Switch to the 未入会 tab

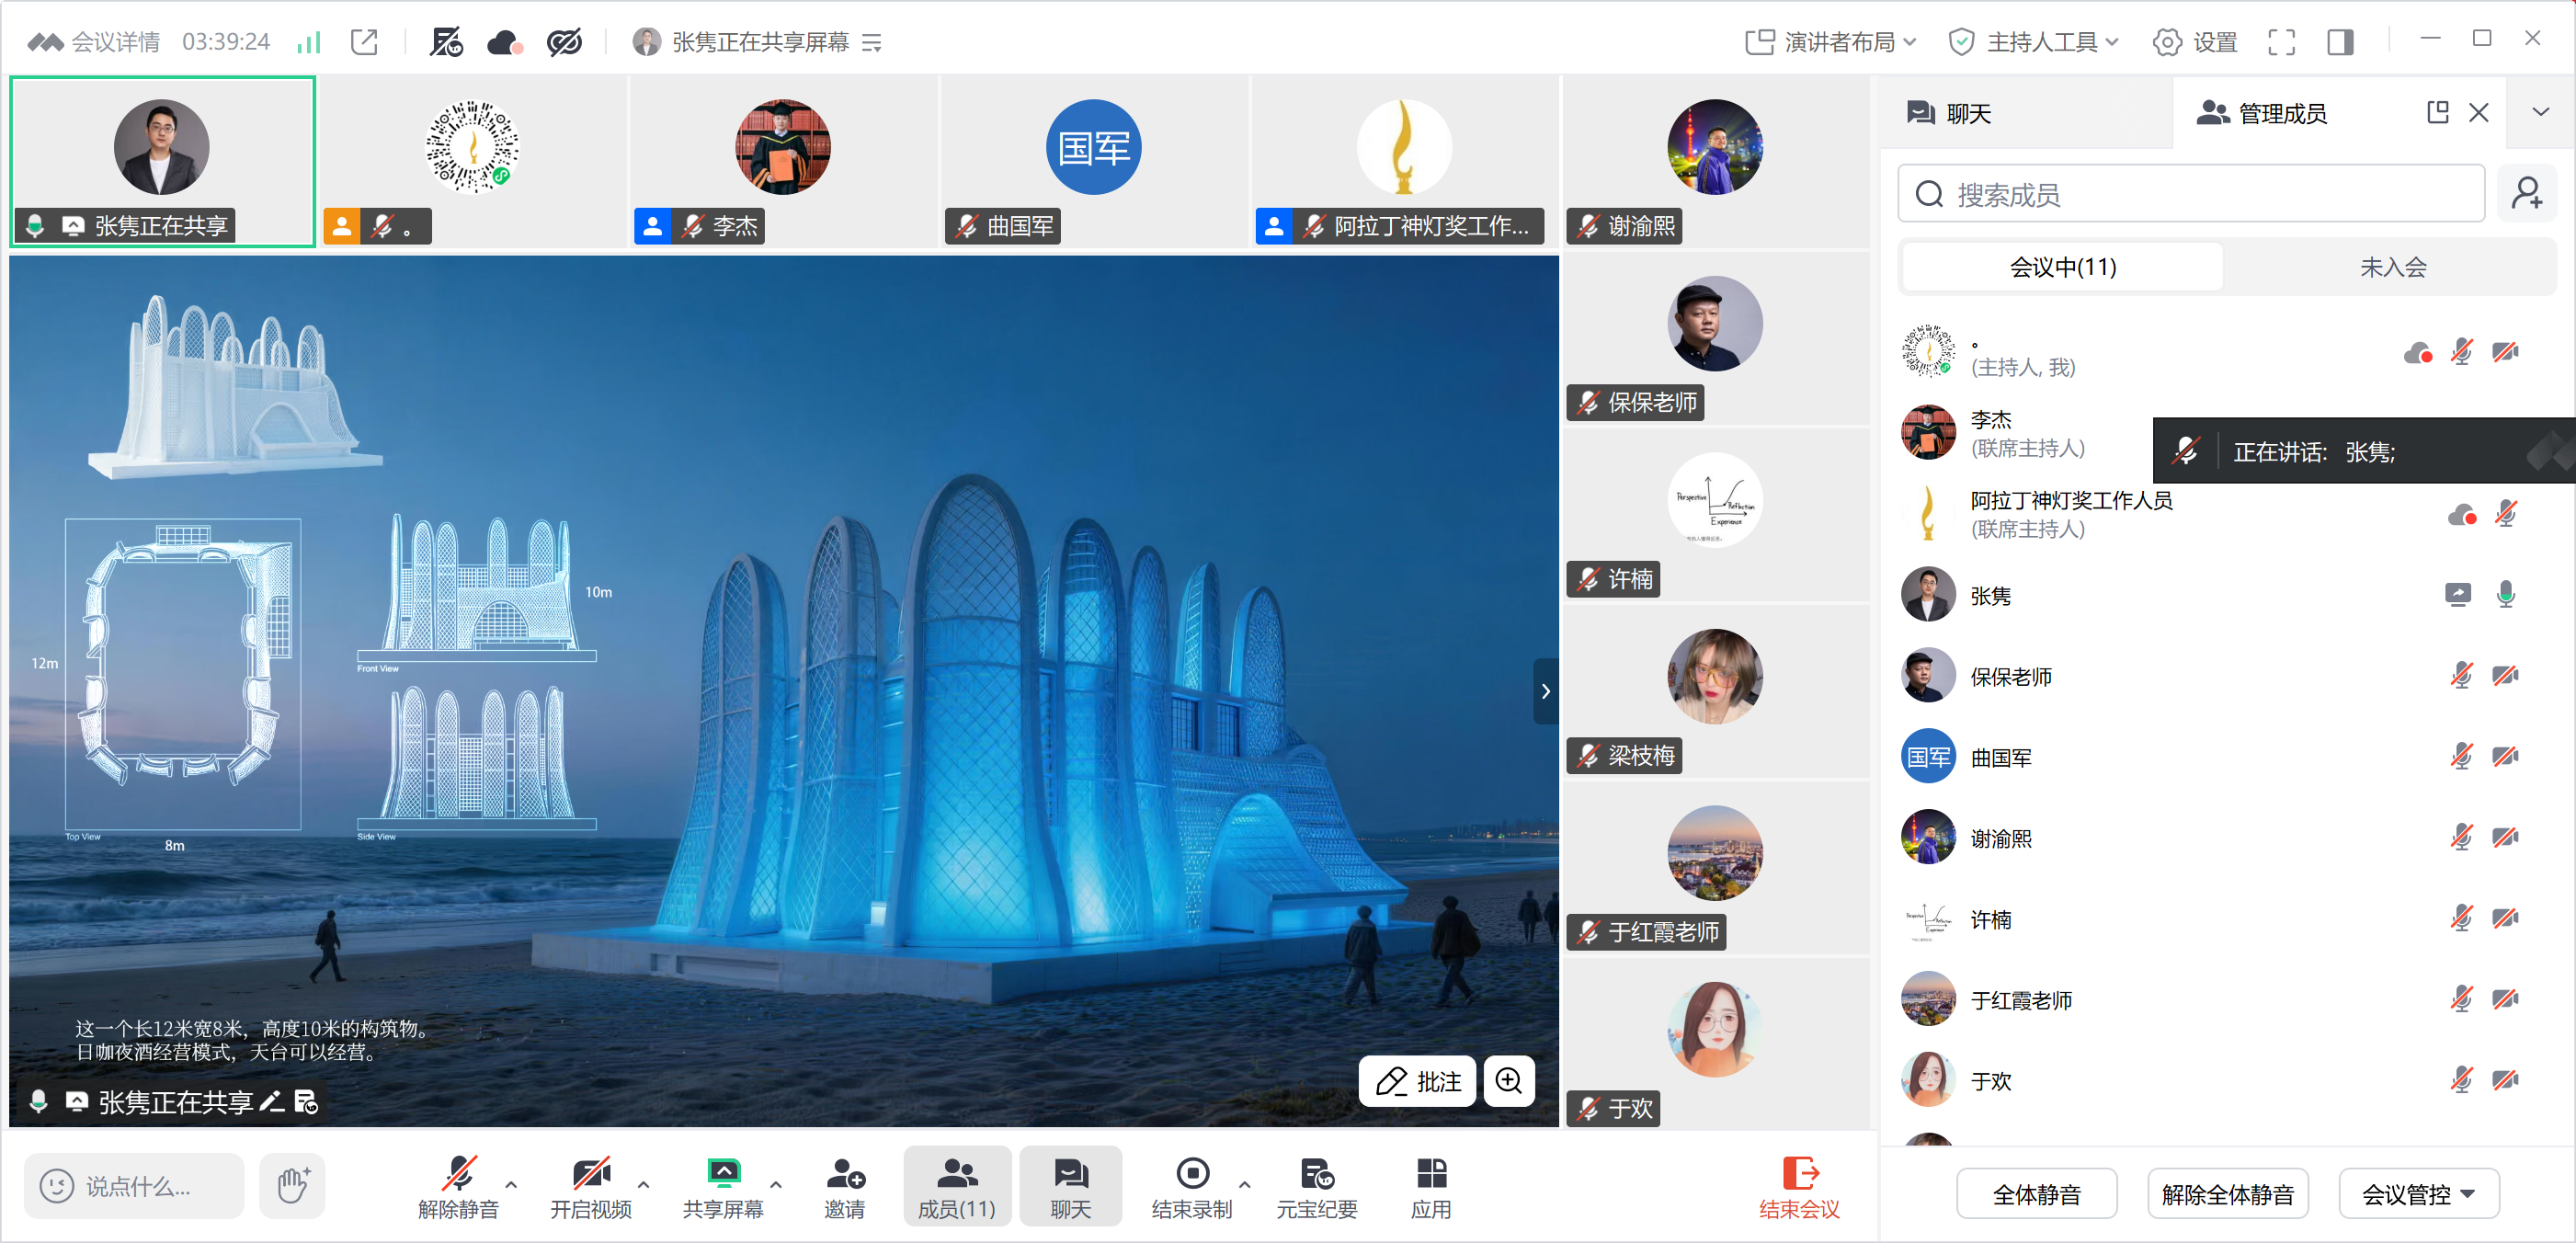(2392, 267)
